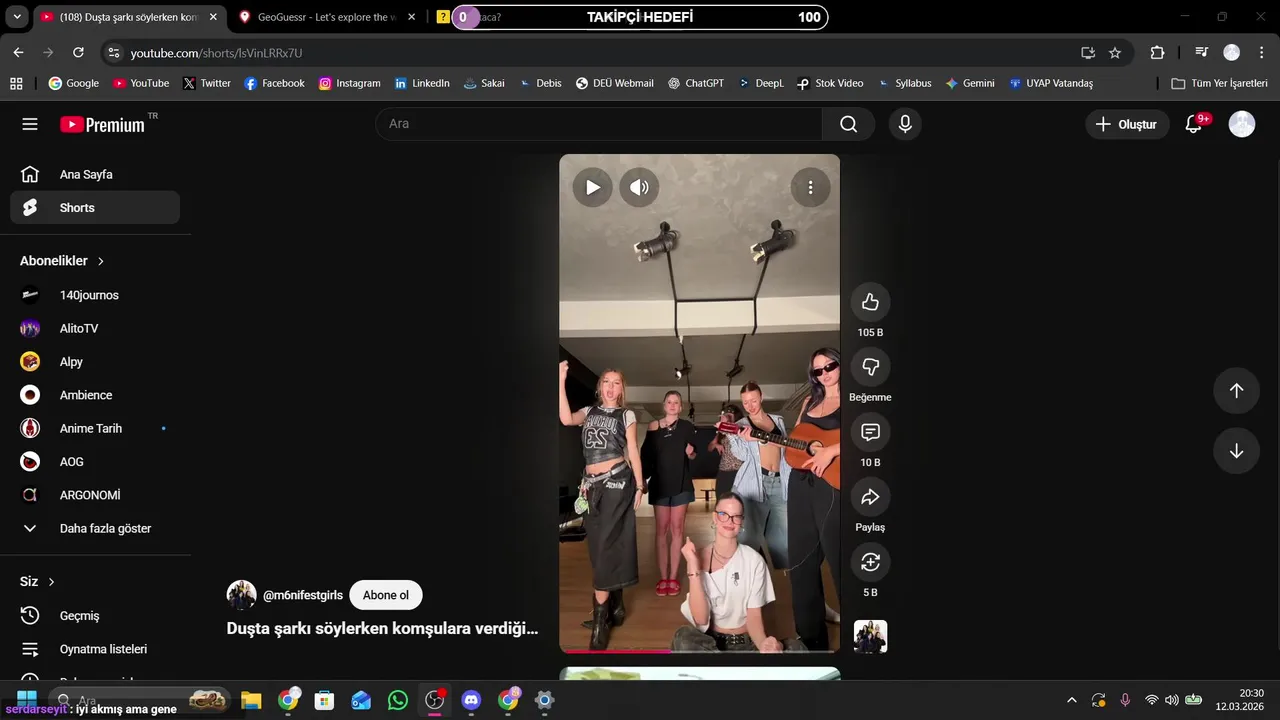
Task: Open the 140journos subscription
Action: coord(95,295)
